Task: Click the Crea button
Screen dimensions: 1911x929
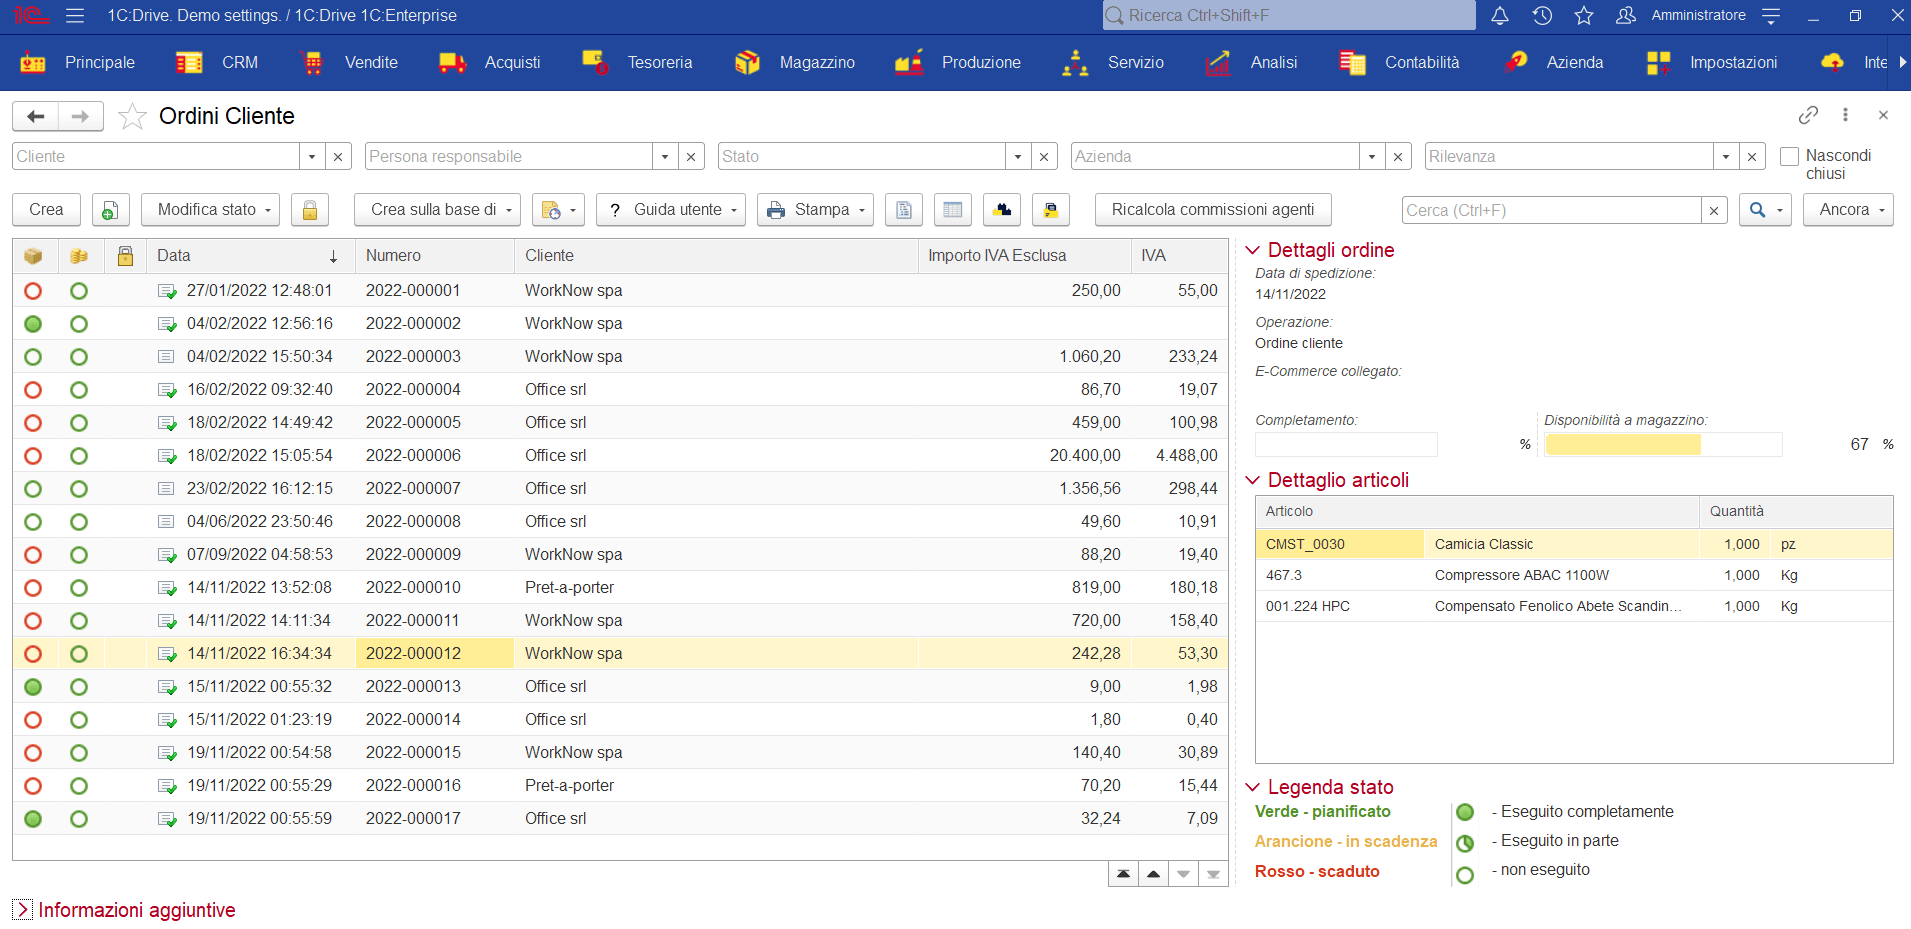Action: pyautogui.click(x=46, y=210)
